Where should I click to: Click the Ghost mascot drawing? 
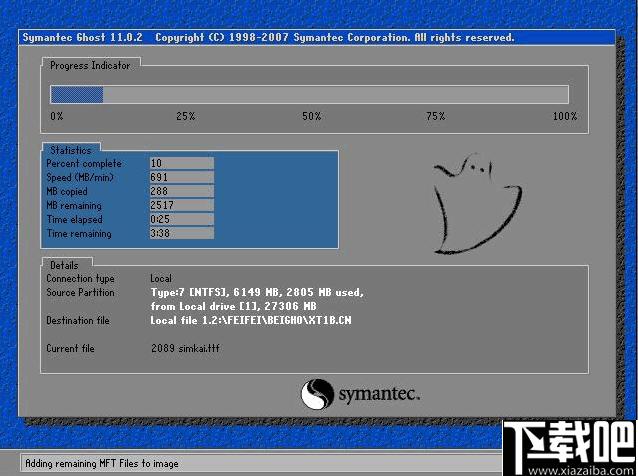pyautogui.click(x=478, y=204)
